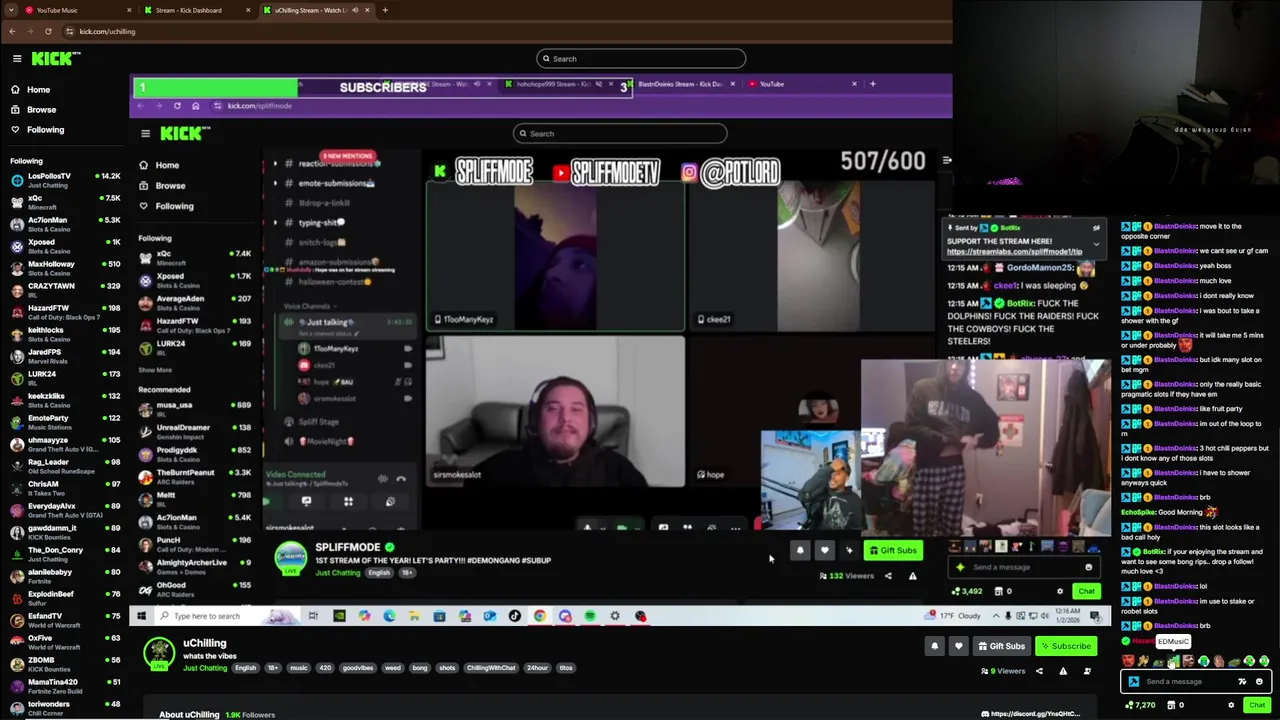
Task: Click the 507/600 goal counter overlay
Action: (883, 161)
